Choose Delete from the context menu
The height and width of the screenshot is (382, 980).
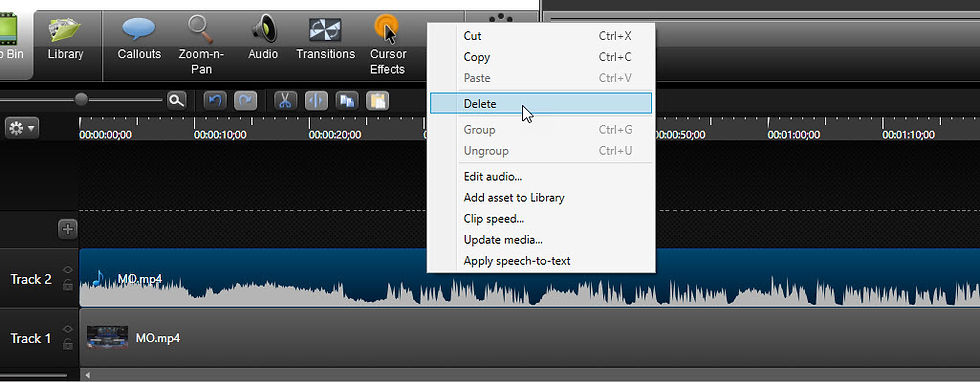coord(541,104)
